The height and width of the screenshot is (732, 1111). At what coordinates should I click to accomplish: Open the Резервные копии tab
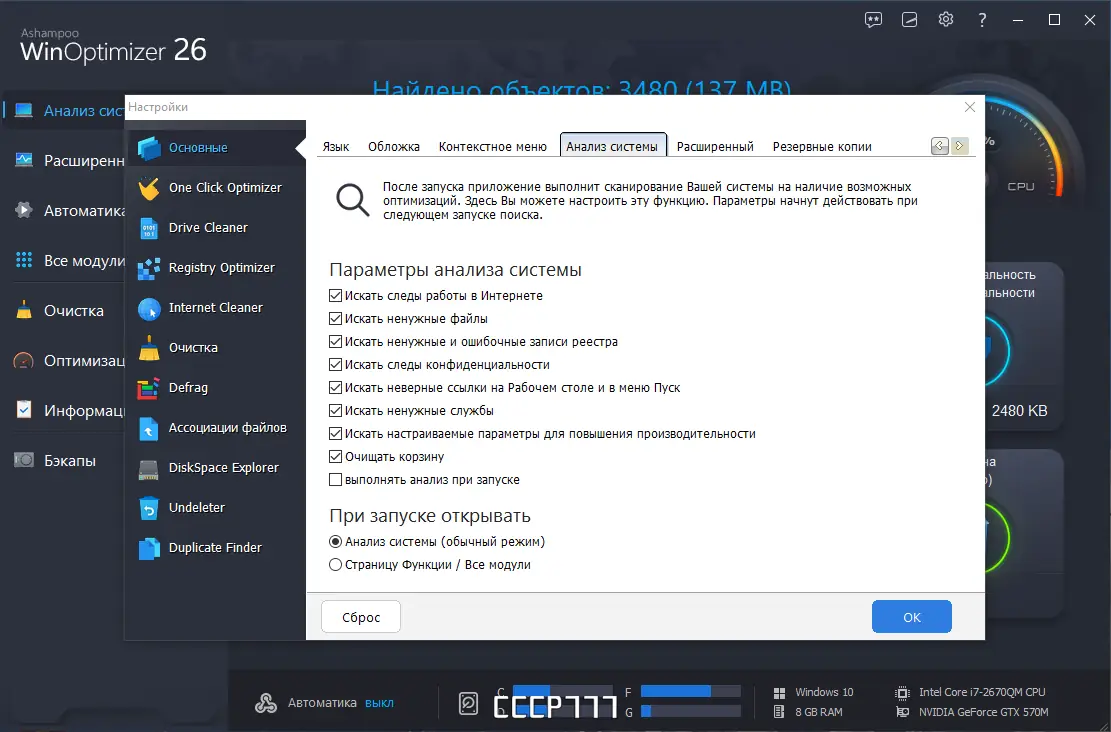821,146
